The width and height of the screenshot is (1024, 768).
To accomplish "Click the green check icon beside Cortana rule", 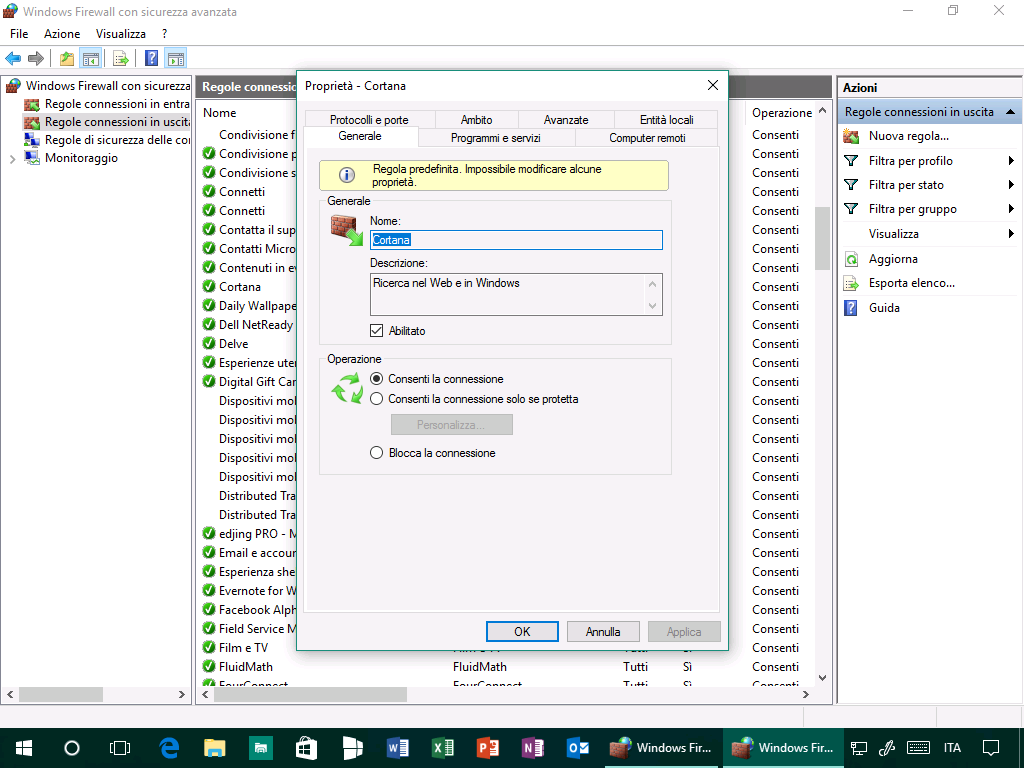I will [209, 286].
